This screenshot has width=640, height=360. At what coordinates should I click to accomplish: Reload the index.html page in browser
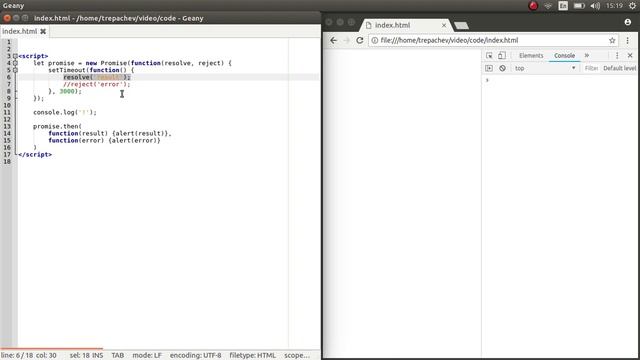click(360, 40)
